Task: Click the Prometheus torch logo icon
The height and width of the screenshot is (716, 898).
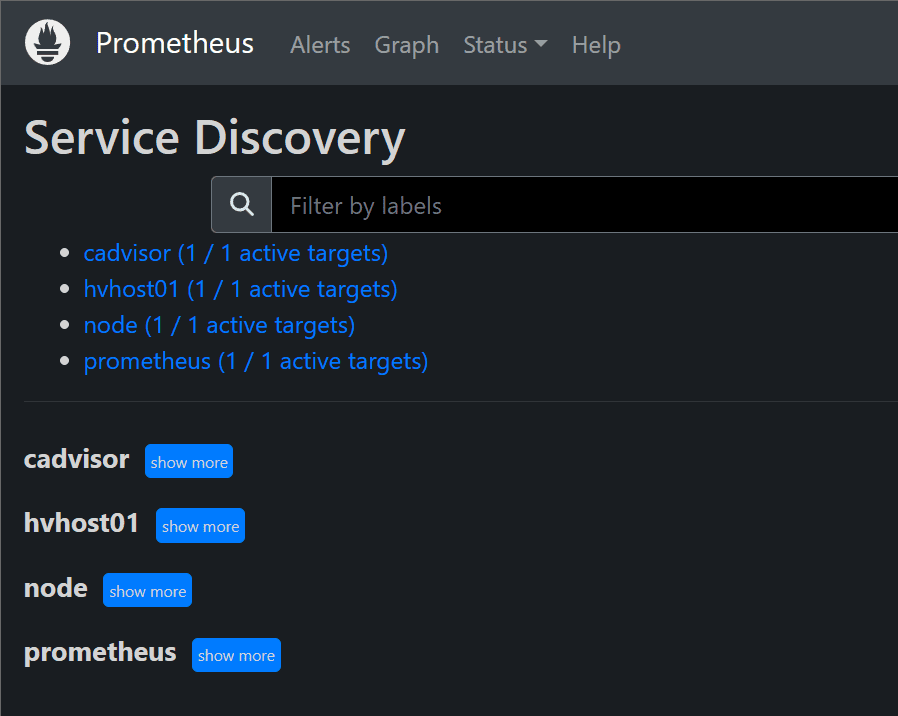Action: point(47,44)
